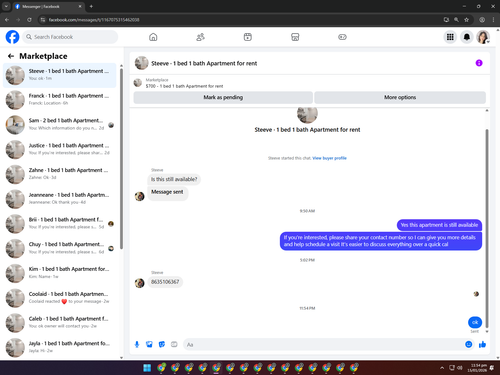
Task: Open the taskbar clock and date
Action: (x=477, y=368)
